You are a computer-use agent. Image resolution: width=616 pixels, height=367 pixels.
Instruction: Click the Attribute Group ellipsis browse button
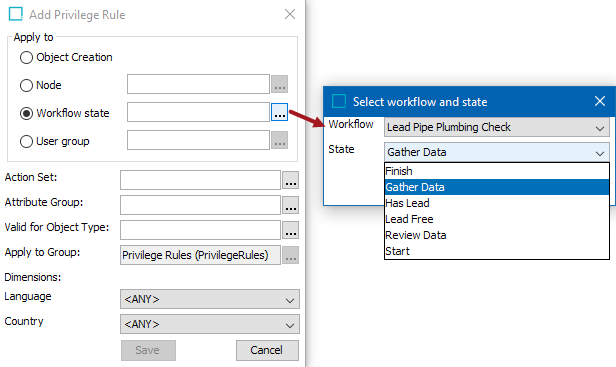[x=290, y=205]
